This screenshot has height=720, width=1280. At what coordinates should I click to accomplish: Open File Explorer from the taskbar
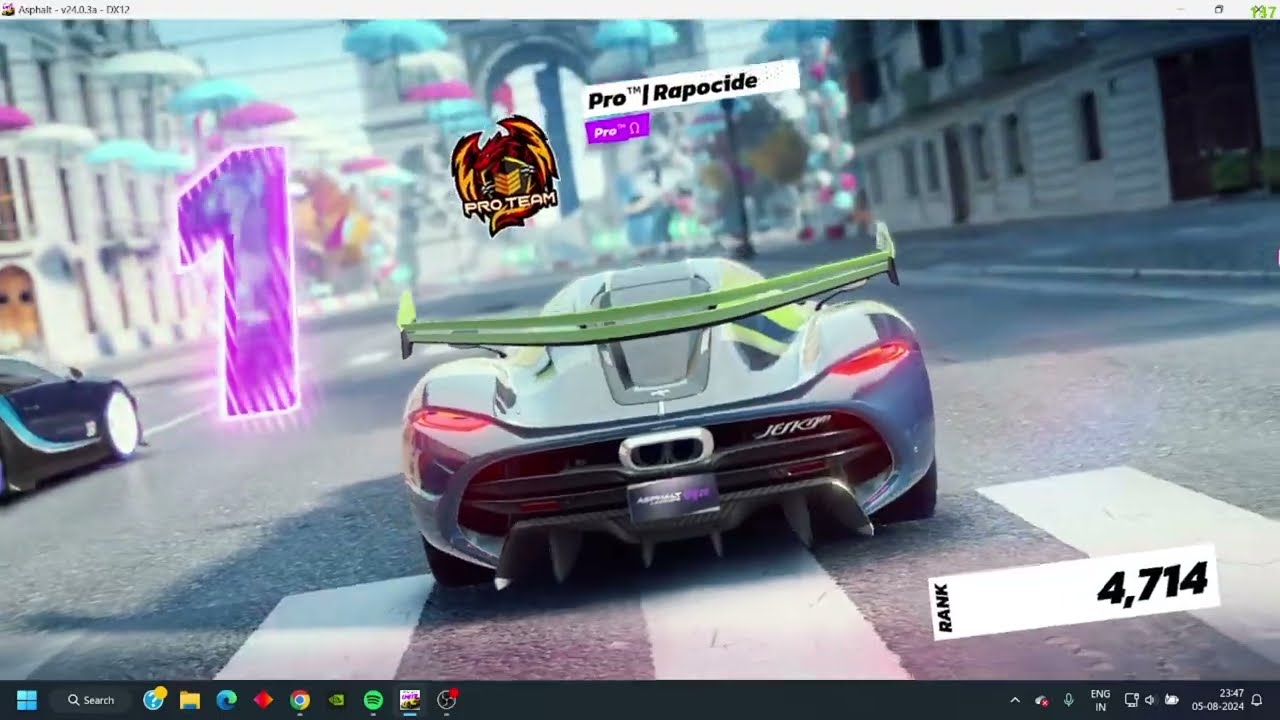pyautogui.click(x=190, y=700)
